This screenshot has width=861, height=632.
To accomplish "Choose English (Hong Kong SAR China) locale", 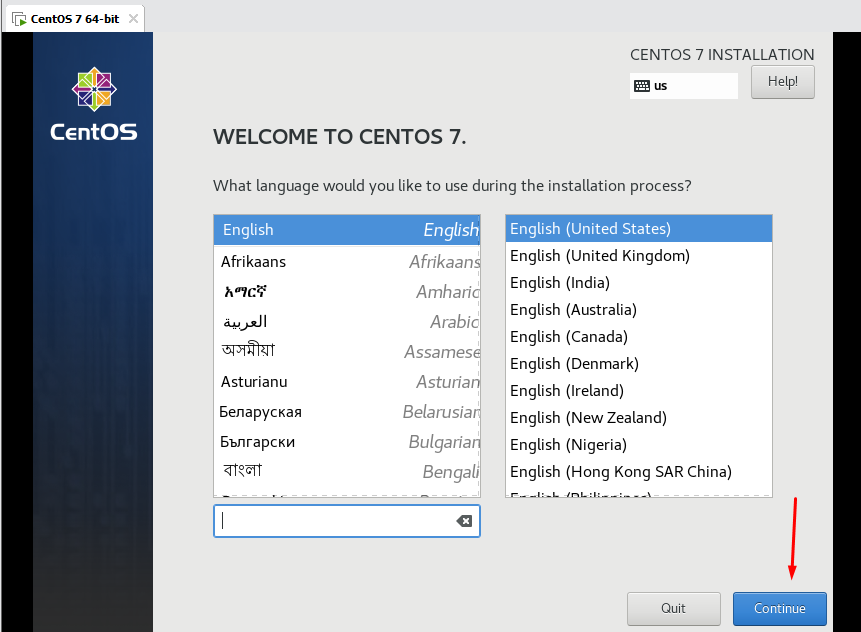I will point(639,472).
